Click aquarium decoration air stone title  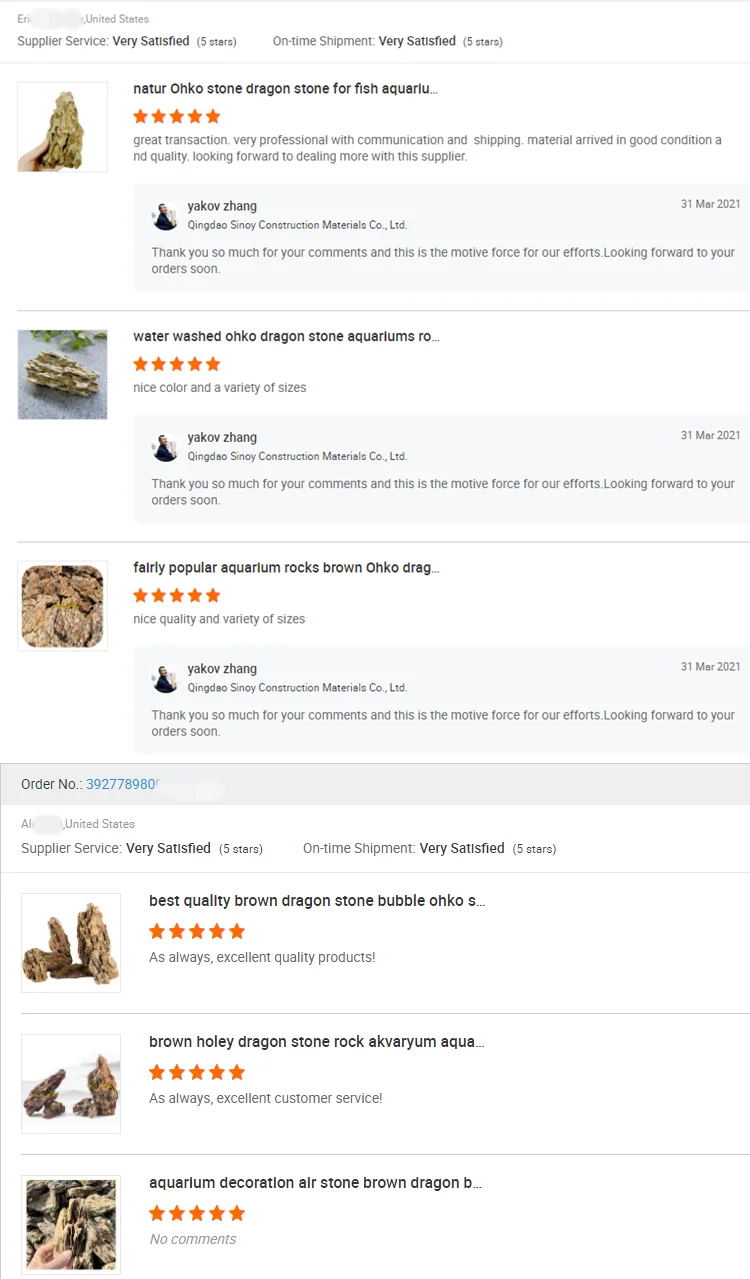[x=315, y=1183]
